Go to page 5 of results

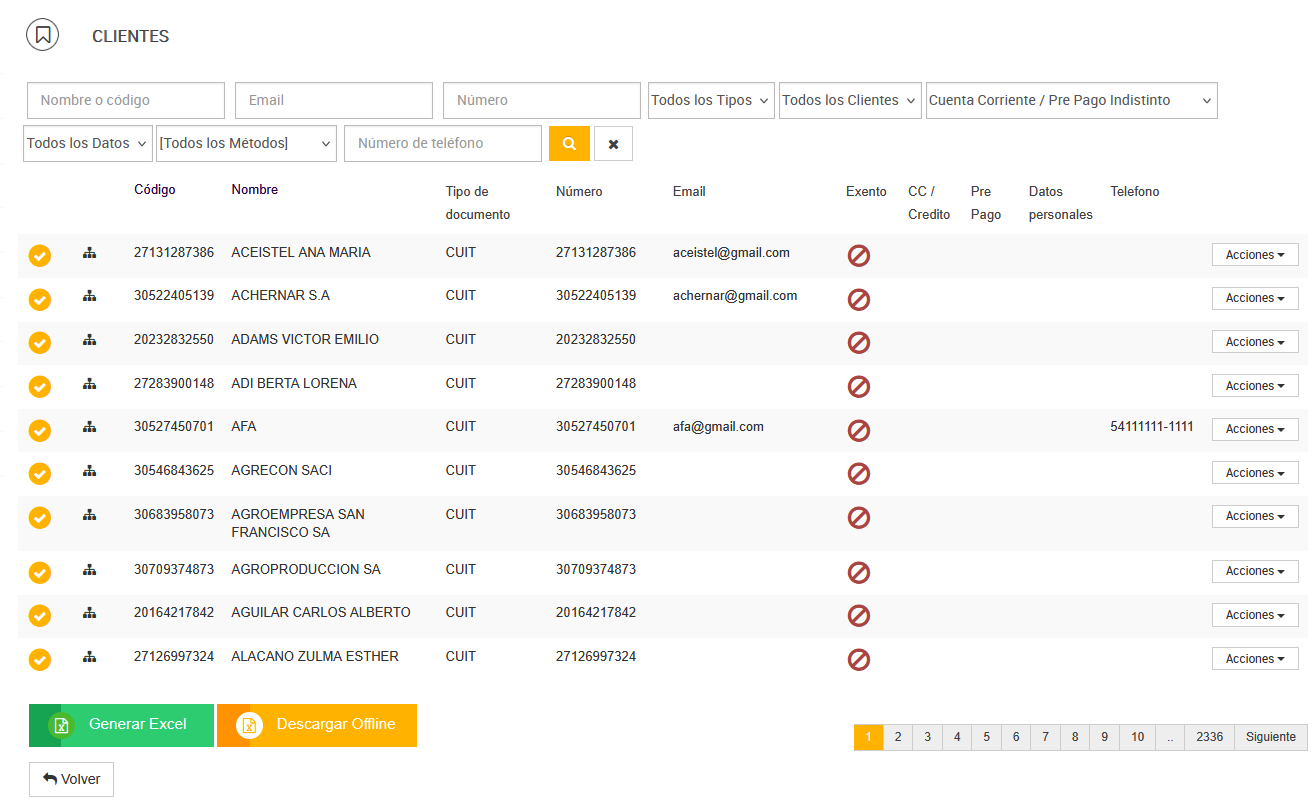[x=986, y=737]
